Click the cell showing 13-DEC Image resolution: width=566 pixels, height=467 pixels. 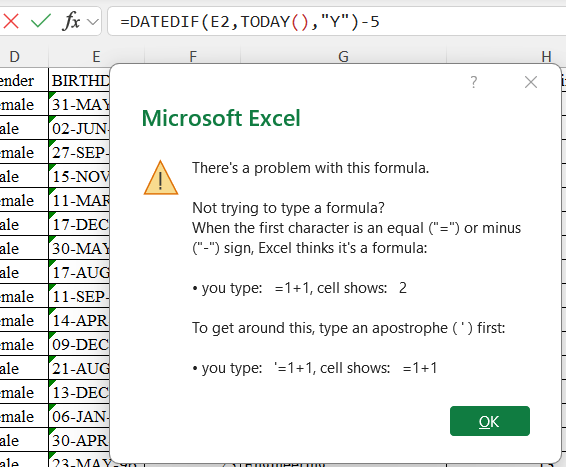pos(79,392)
